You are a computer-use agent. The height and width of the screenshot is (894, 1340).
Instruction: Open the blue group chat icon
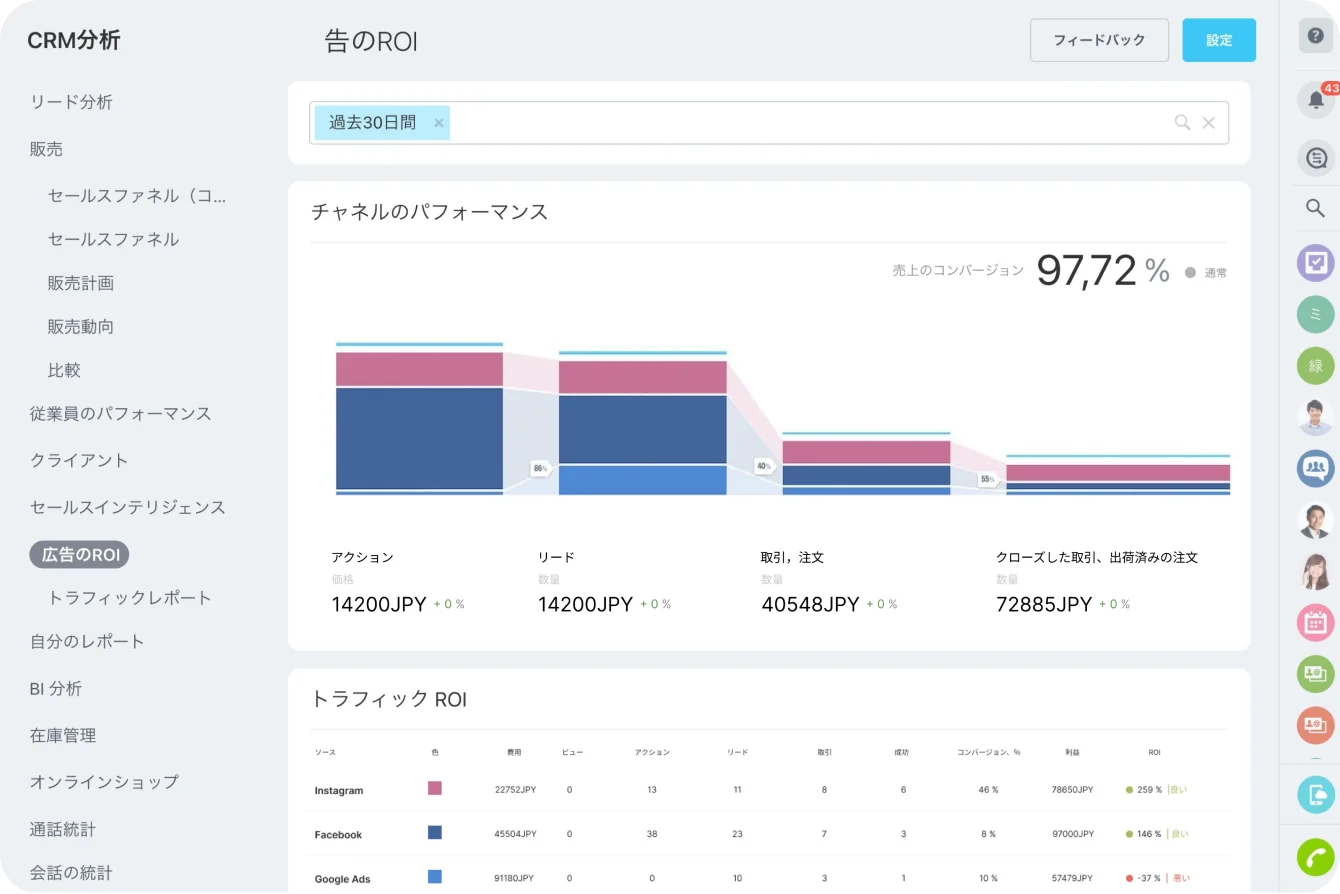(x=1316, y=468)
